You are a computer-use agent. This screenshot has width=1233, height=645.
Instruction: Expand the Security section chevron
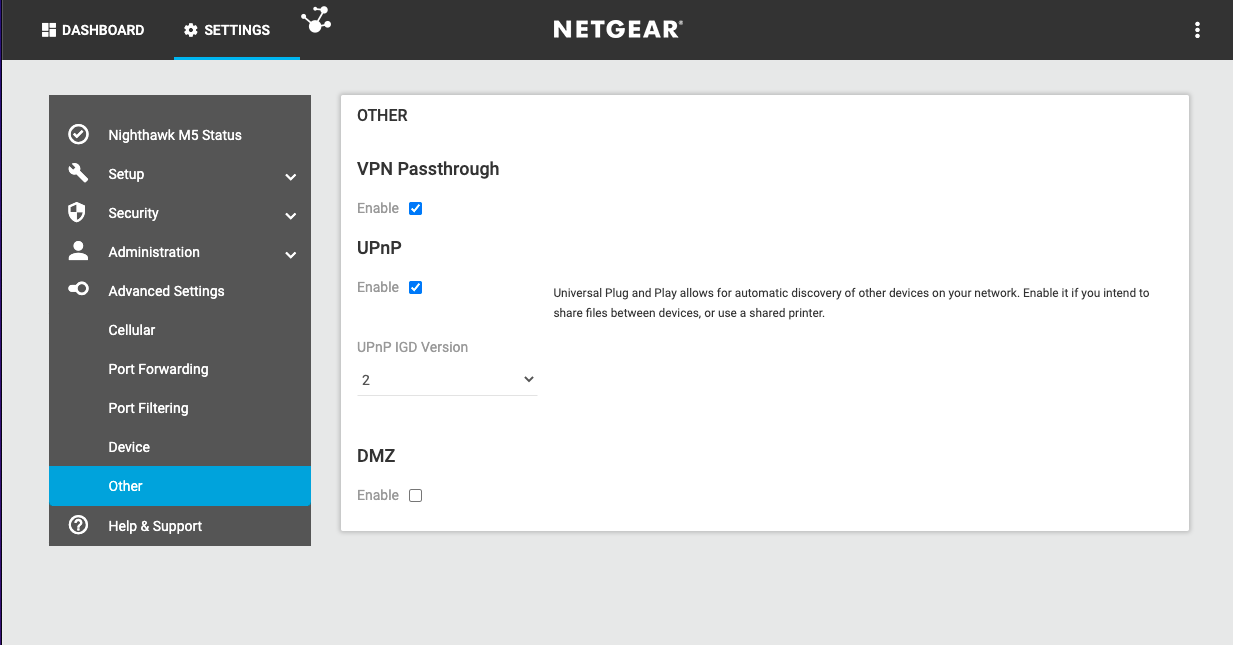(x=290, y=216)
